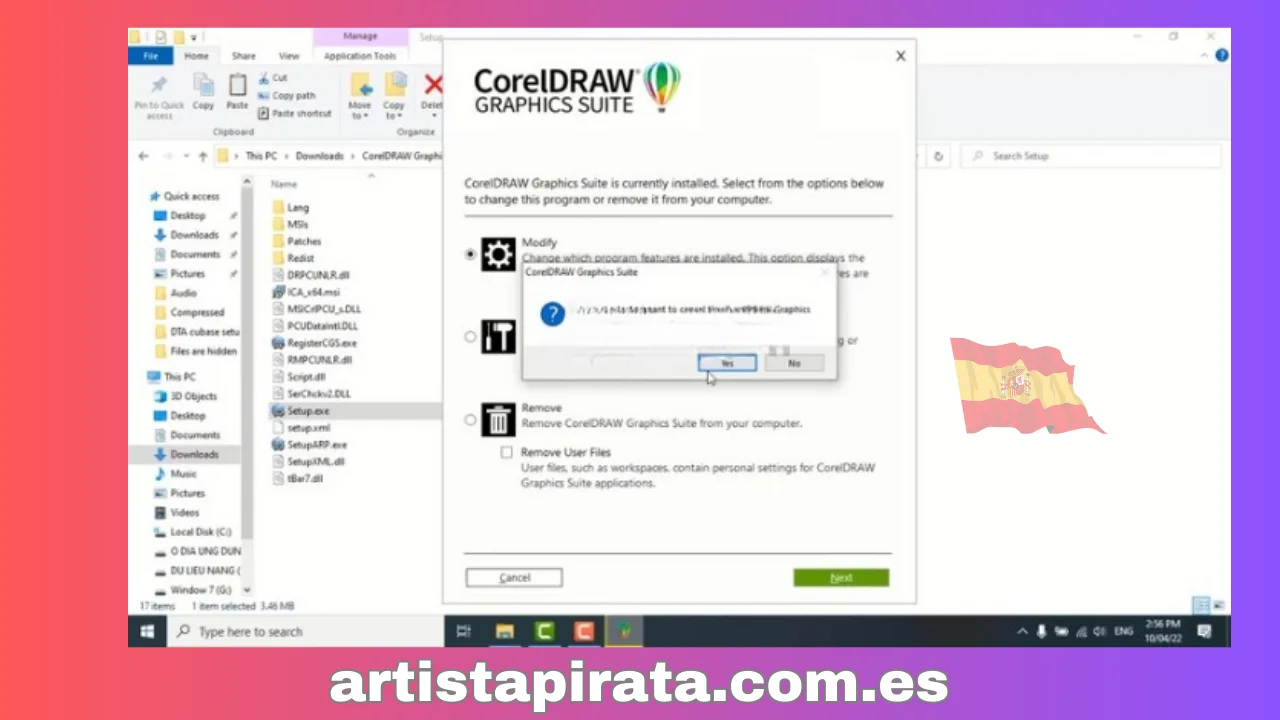Click Cancel in the CorelDRAW setup window
This screenshot has height=720, width=1280.
[x=514, y=578]
